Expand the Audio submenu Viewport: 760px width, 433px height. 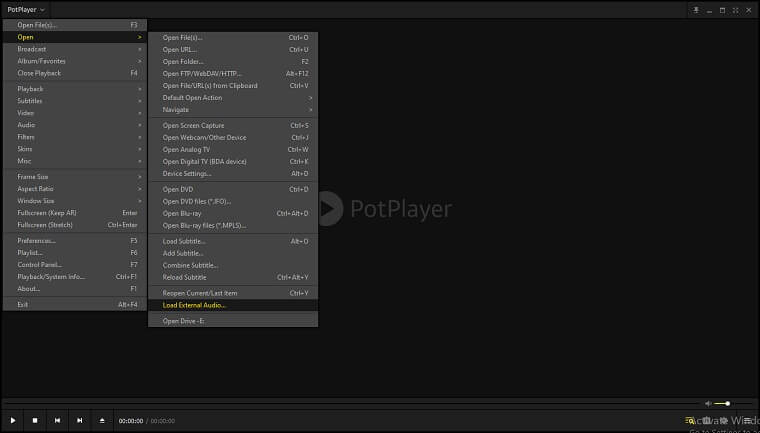pos(75,125)
